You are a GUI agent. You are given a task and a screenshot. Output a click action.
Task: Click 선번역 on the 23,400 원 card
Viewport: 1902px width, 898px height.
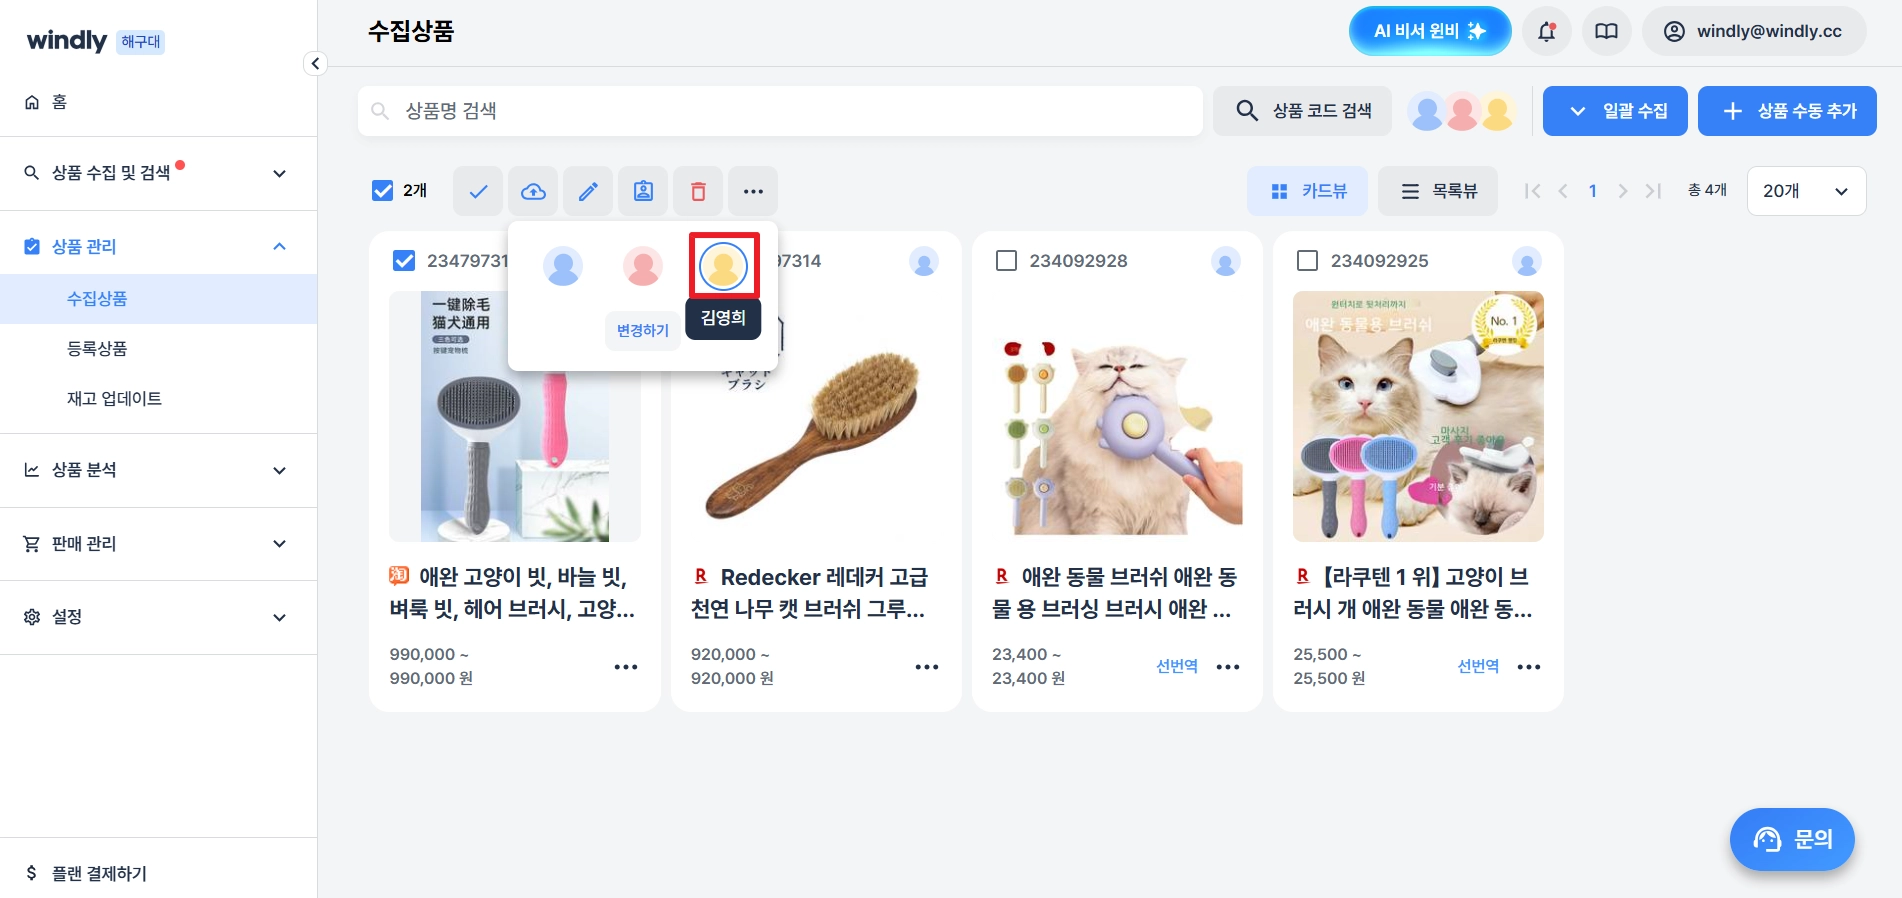1177,667
